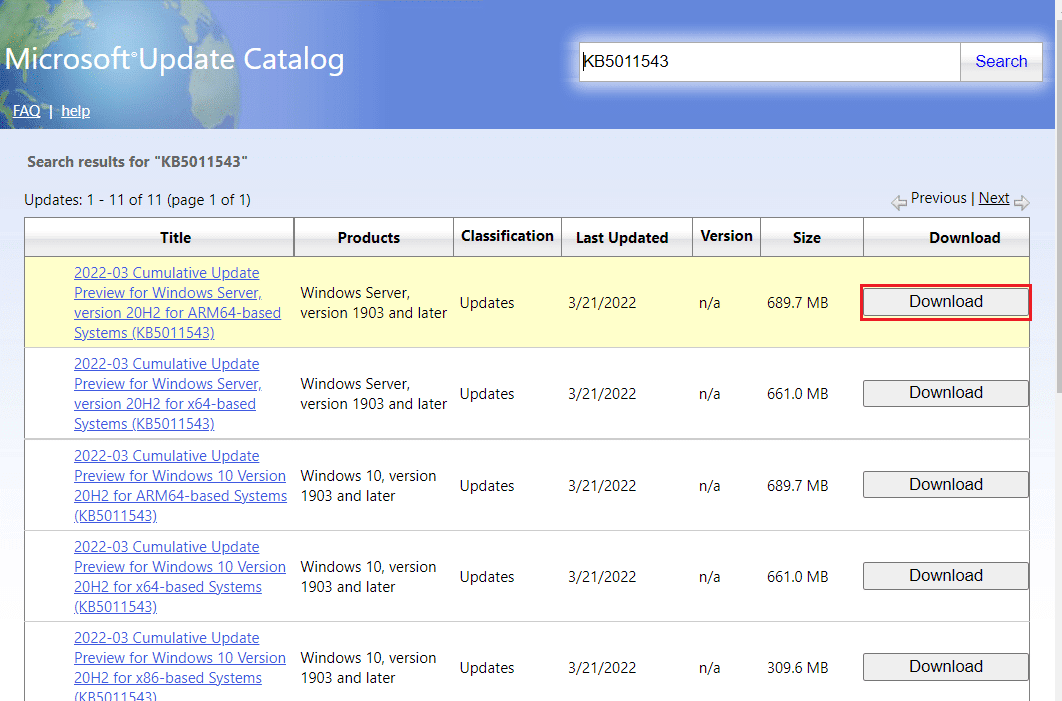1062x701 pixels.
Task: Click the previous page arrow icon
Action: point(898,203)
